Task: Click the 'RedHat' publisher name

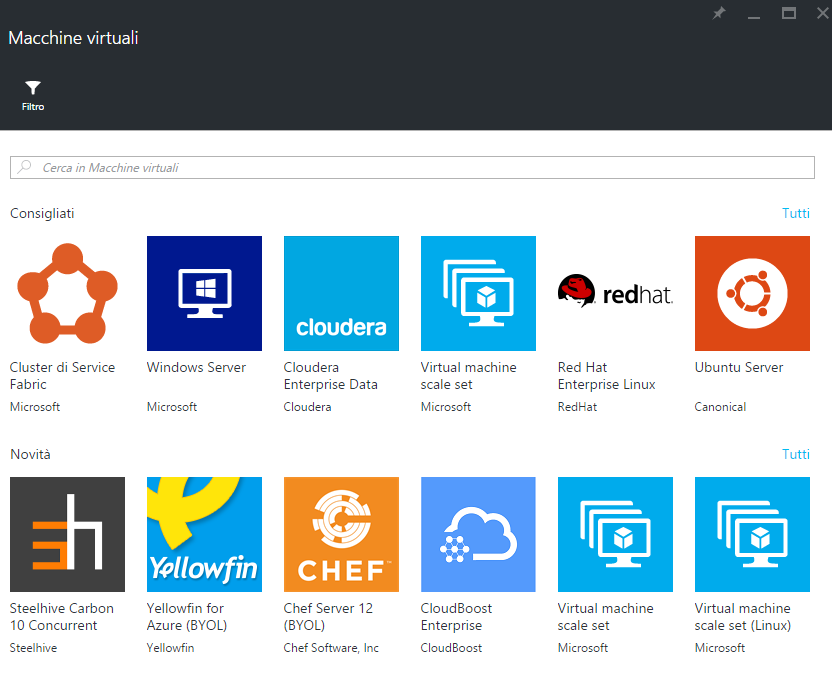Action: (x=577, y=407)
